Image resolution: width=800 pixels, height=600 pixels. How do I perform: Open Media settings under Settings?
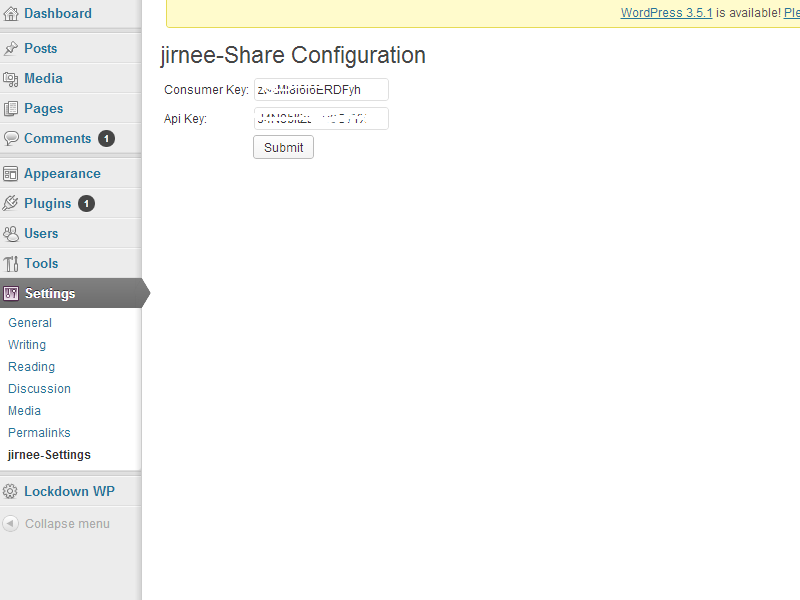click(x=24, y=411)
